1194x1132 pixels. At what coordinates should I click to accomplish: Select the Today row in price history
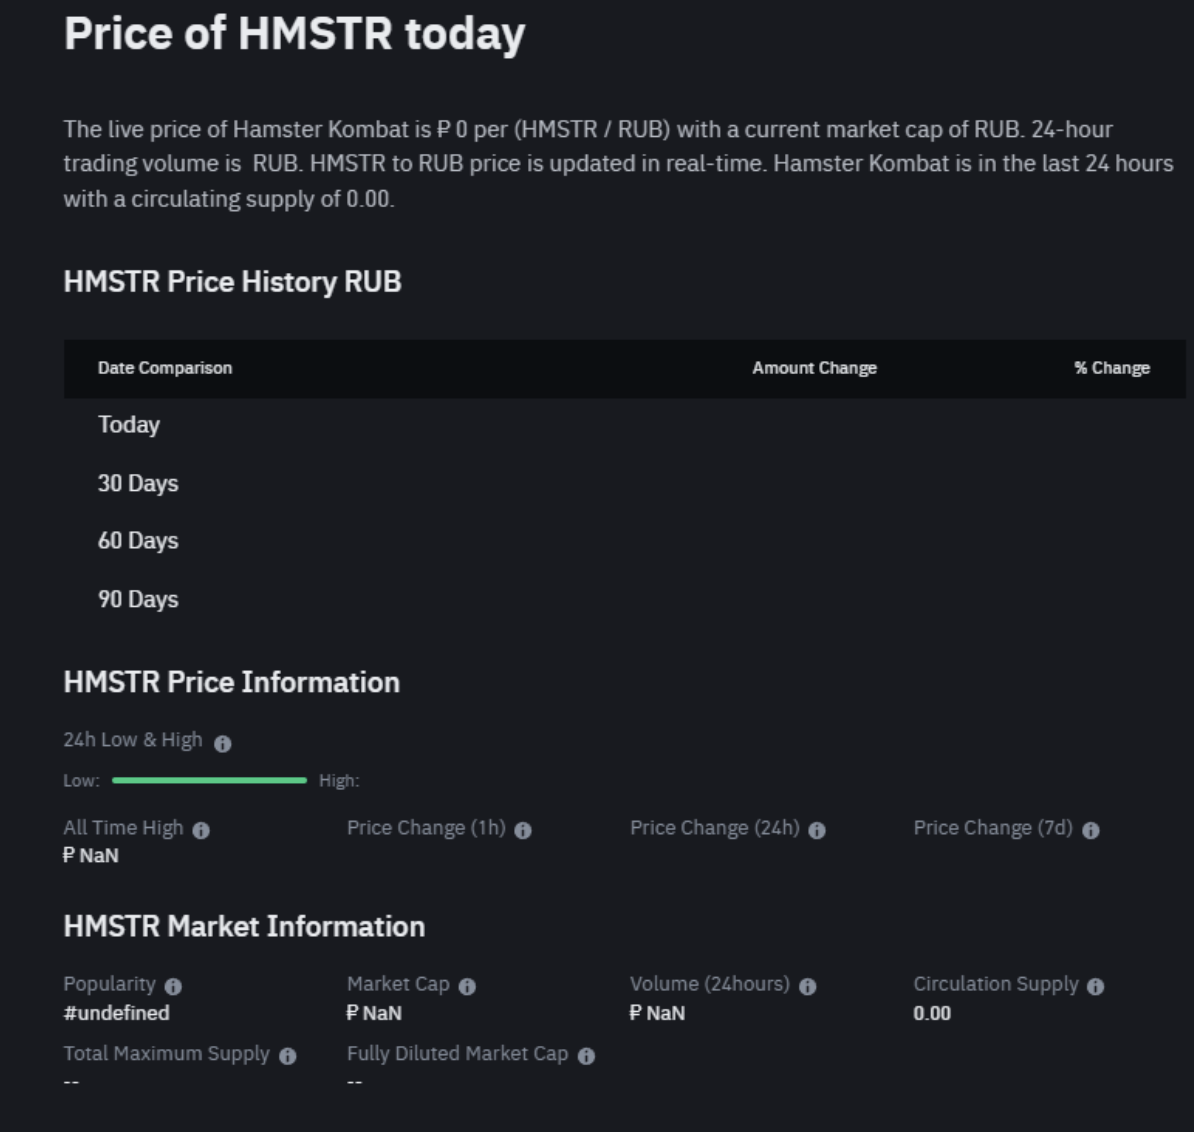click(129, 425)
